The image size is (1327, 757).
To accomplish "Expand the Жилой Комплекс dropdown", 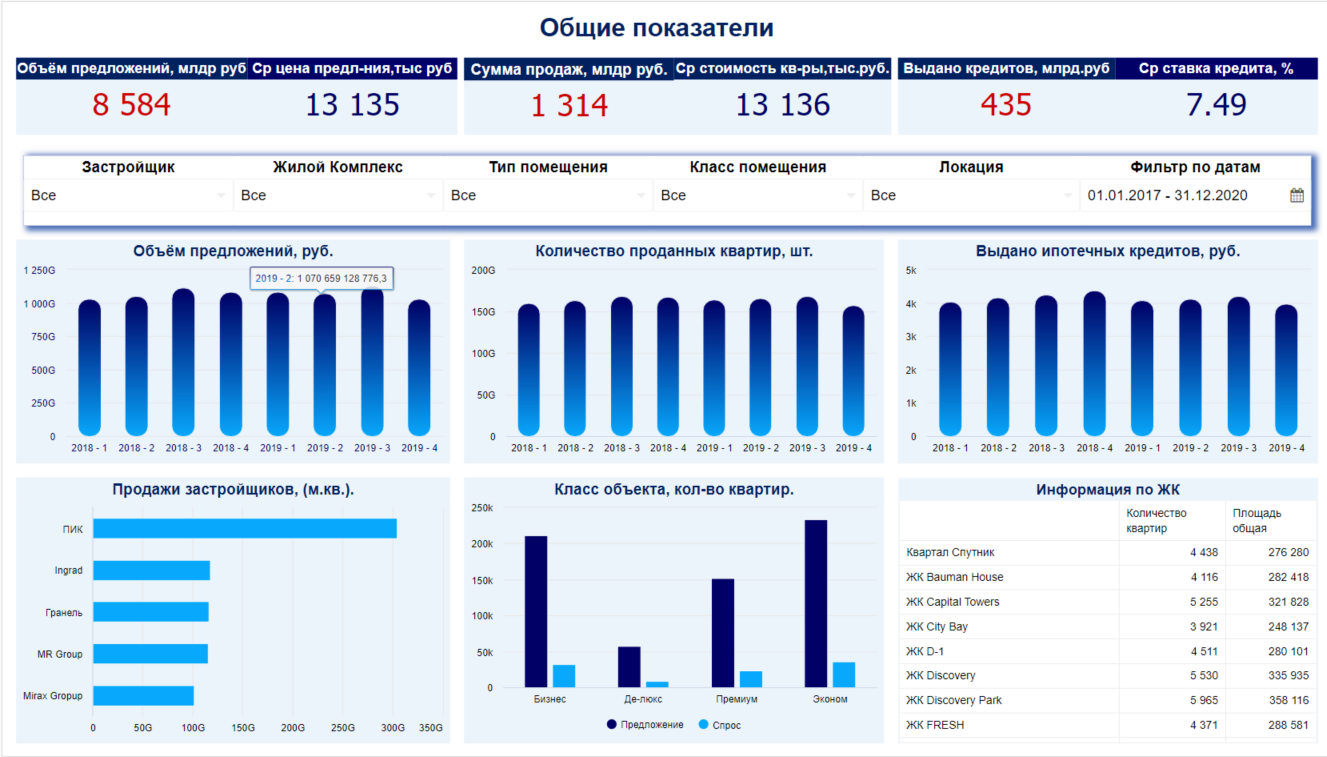I will 338,196.
